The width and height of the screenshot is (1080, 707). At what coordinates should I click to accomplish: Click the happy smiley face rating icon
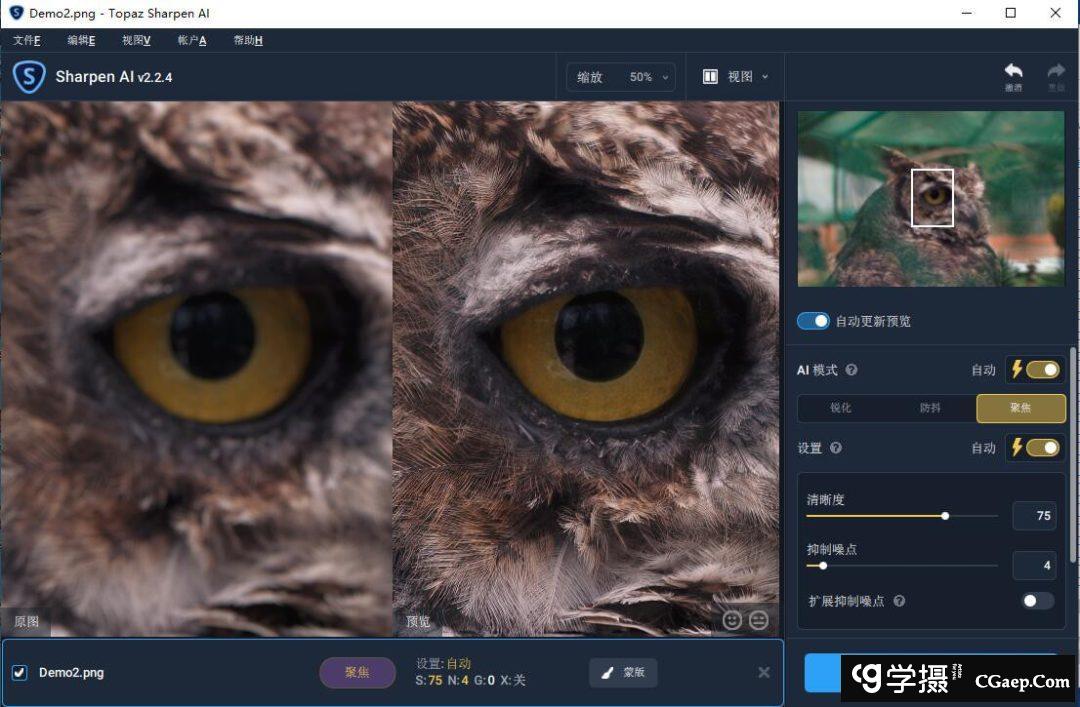(732, 621)
